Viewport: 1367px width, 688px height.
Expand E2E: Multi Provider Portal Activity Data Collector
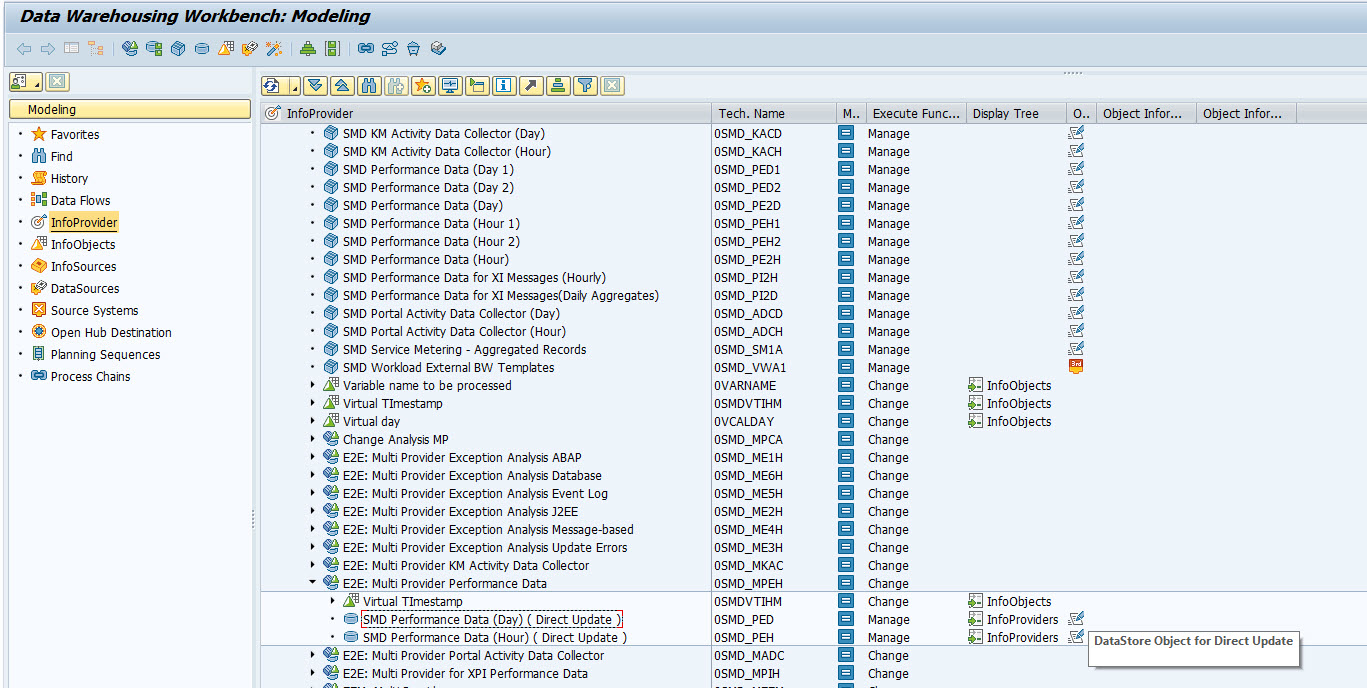click(312, 655)
